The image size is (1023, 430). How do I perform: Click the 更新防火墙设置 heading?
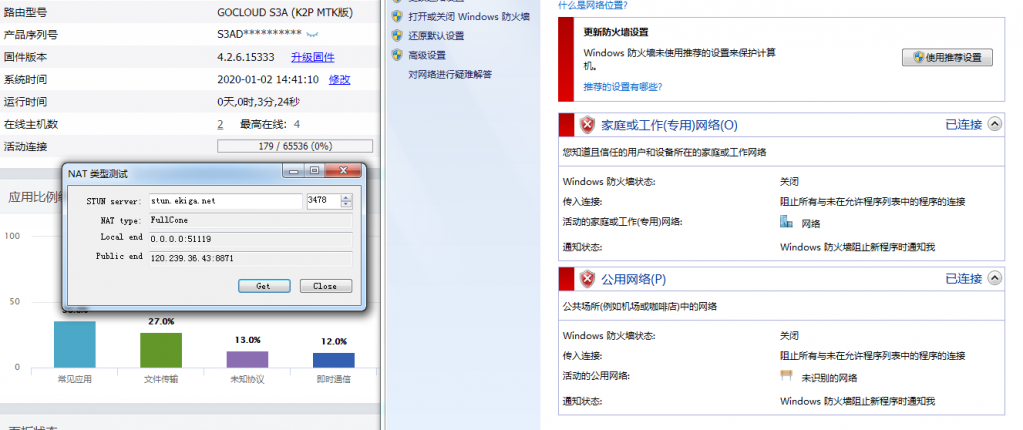click(x=615, y=32)
